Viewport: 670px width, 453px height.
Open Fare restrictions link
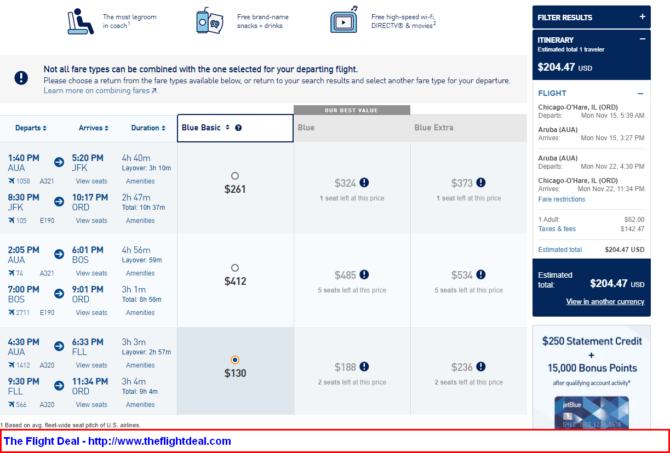(561, 199)
